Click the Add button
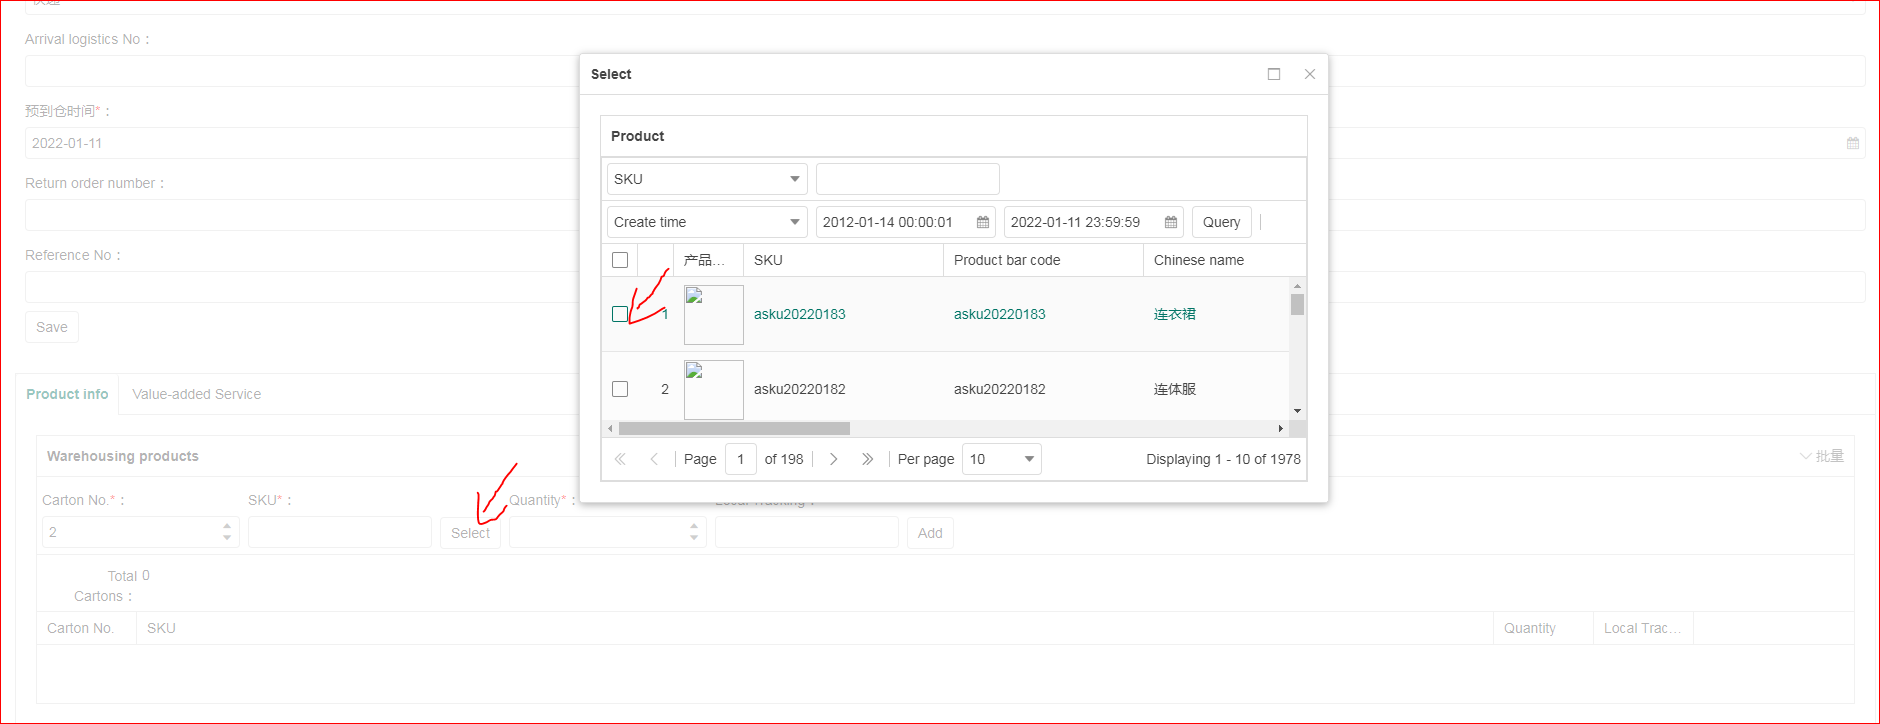 (x=930, y=533)
